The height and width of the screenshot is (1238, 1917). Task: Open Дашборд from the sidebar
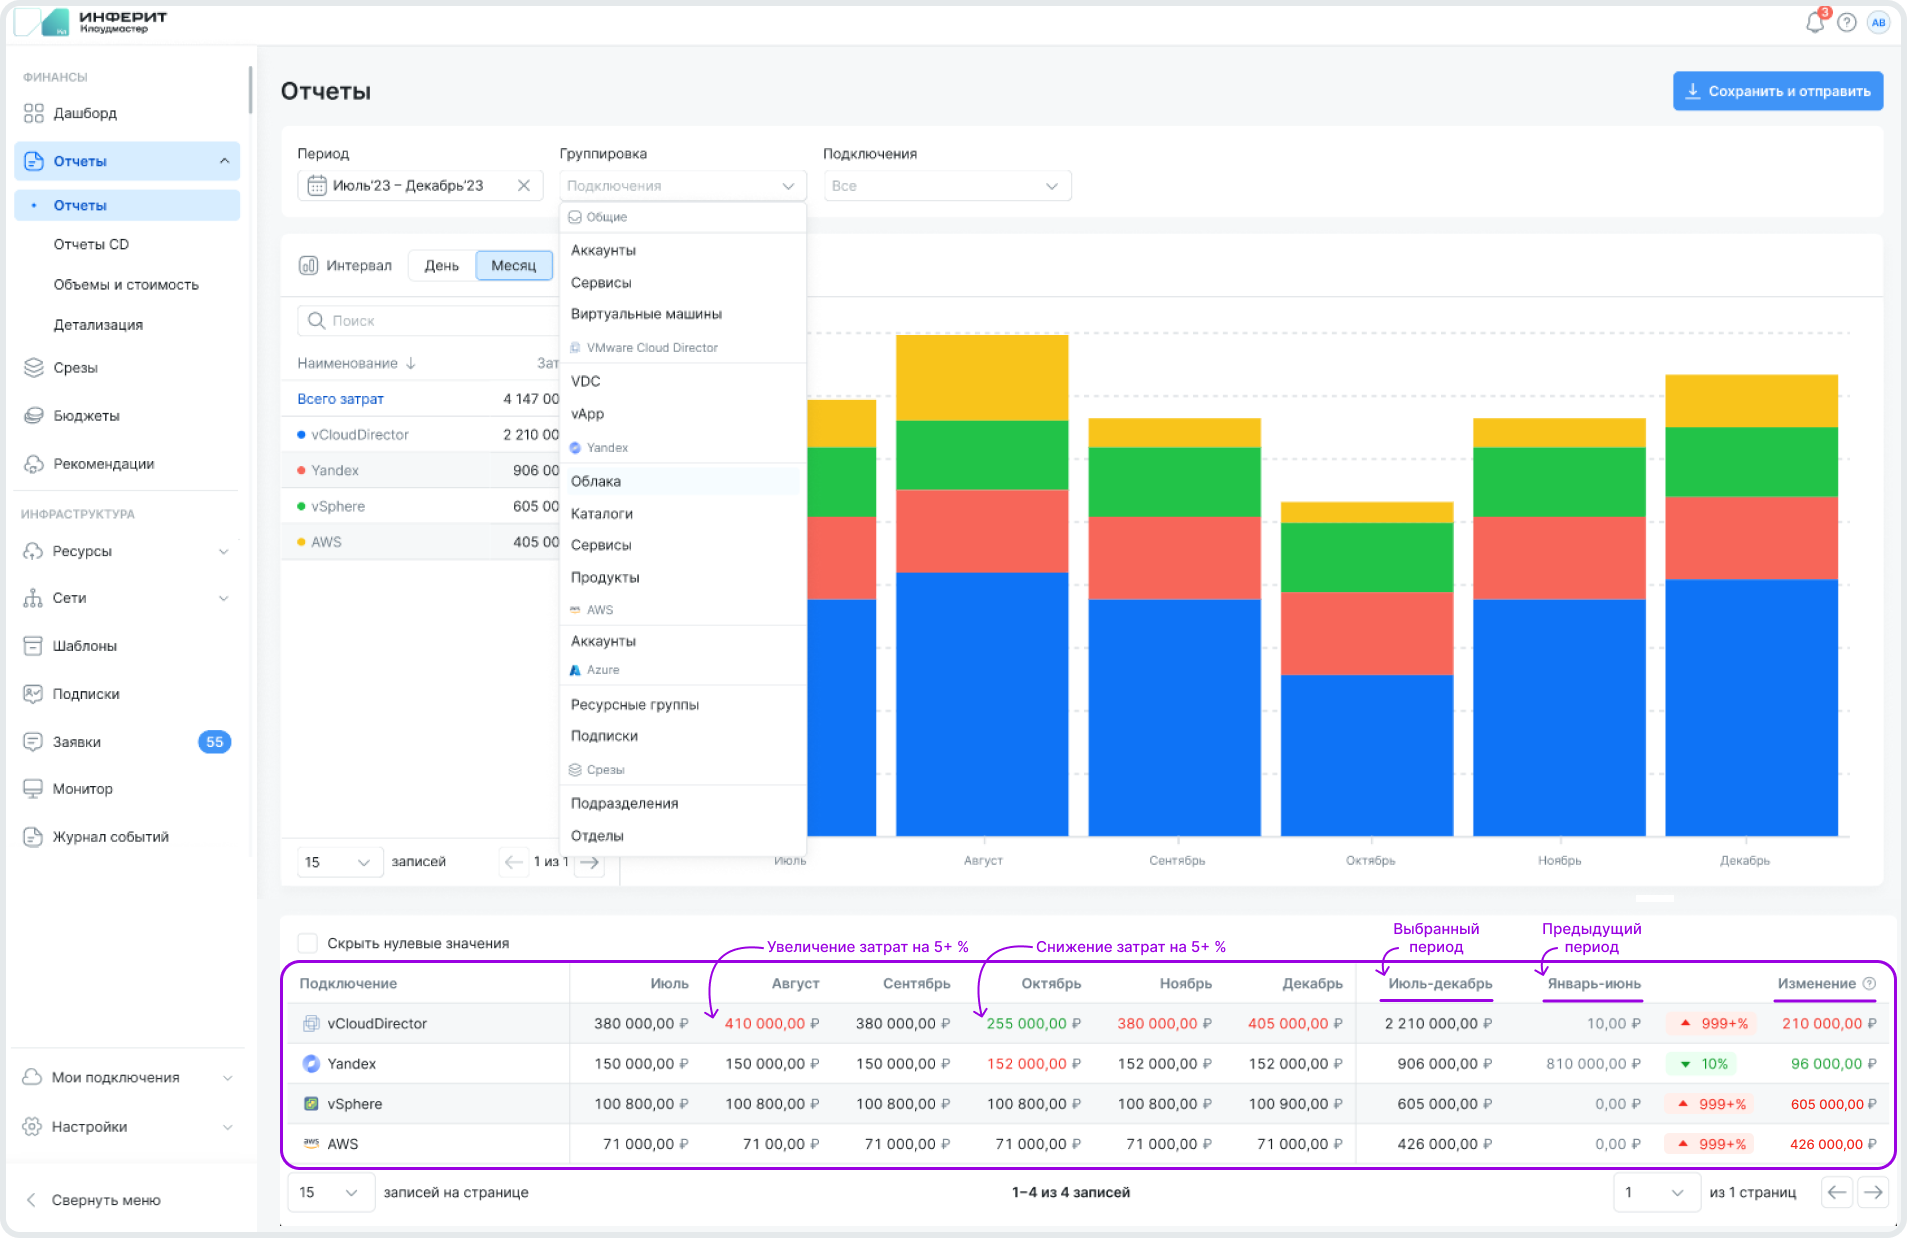click(85, 113)
